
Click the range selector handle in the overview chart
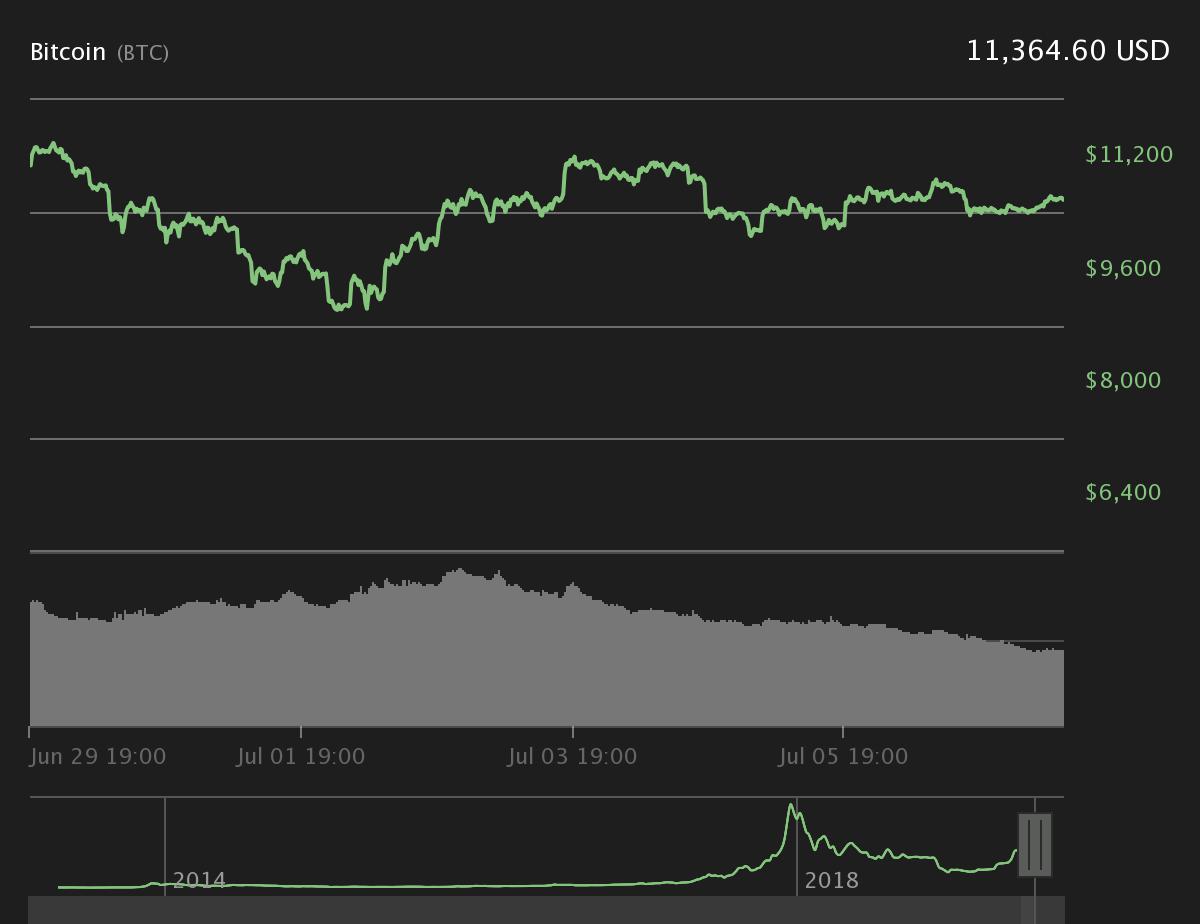(x=1035, y=845)
